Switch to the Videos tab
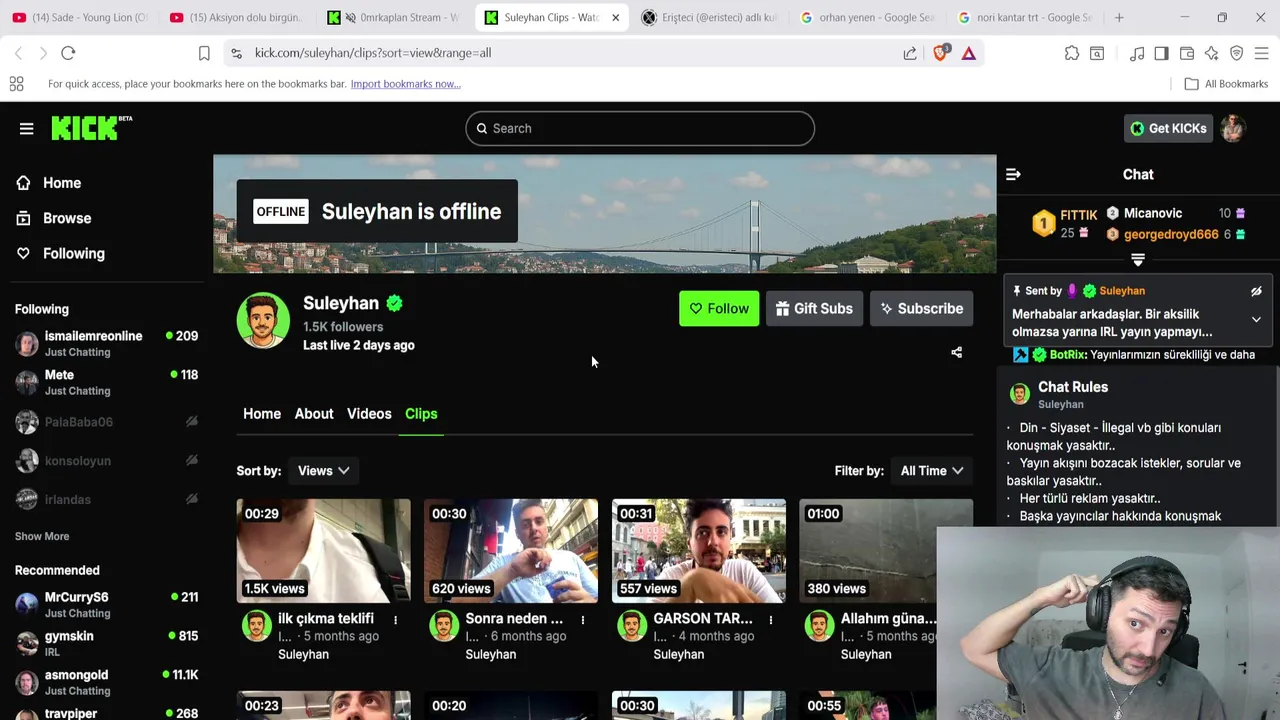The width and height of the screenshot is (1280, 720). (369, 414)
